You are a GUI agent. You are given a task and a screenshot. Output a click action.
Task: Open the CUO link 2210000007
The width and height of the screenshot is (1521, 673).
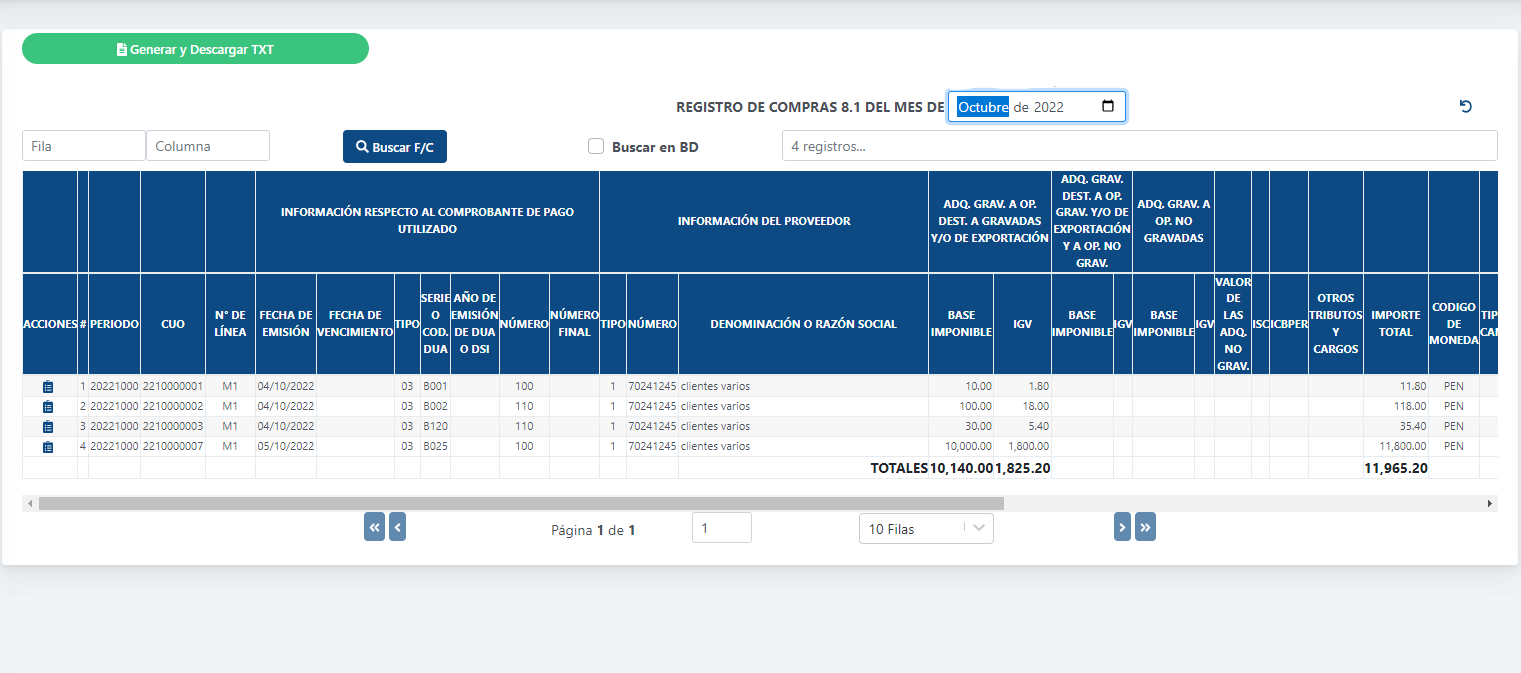172,447
